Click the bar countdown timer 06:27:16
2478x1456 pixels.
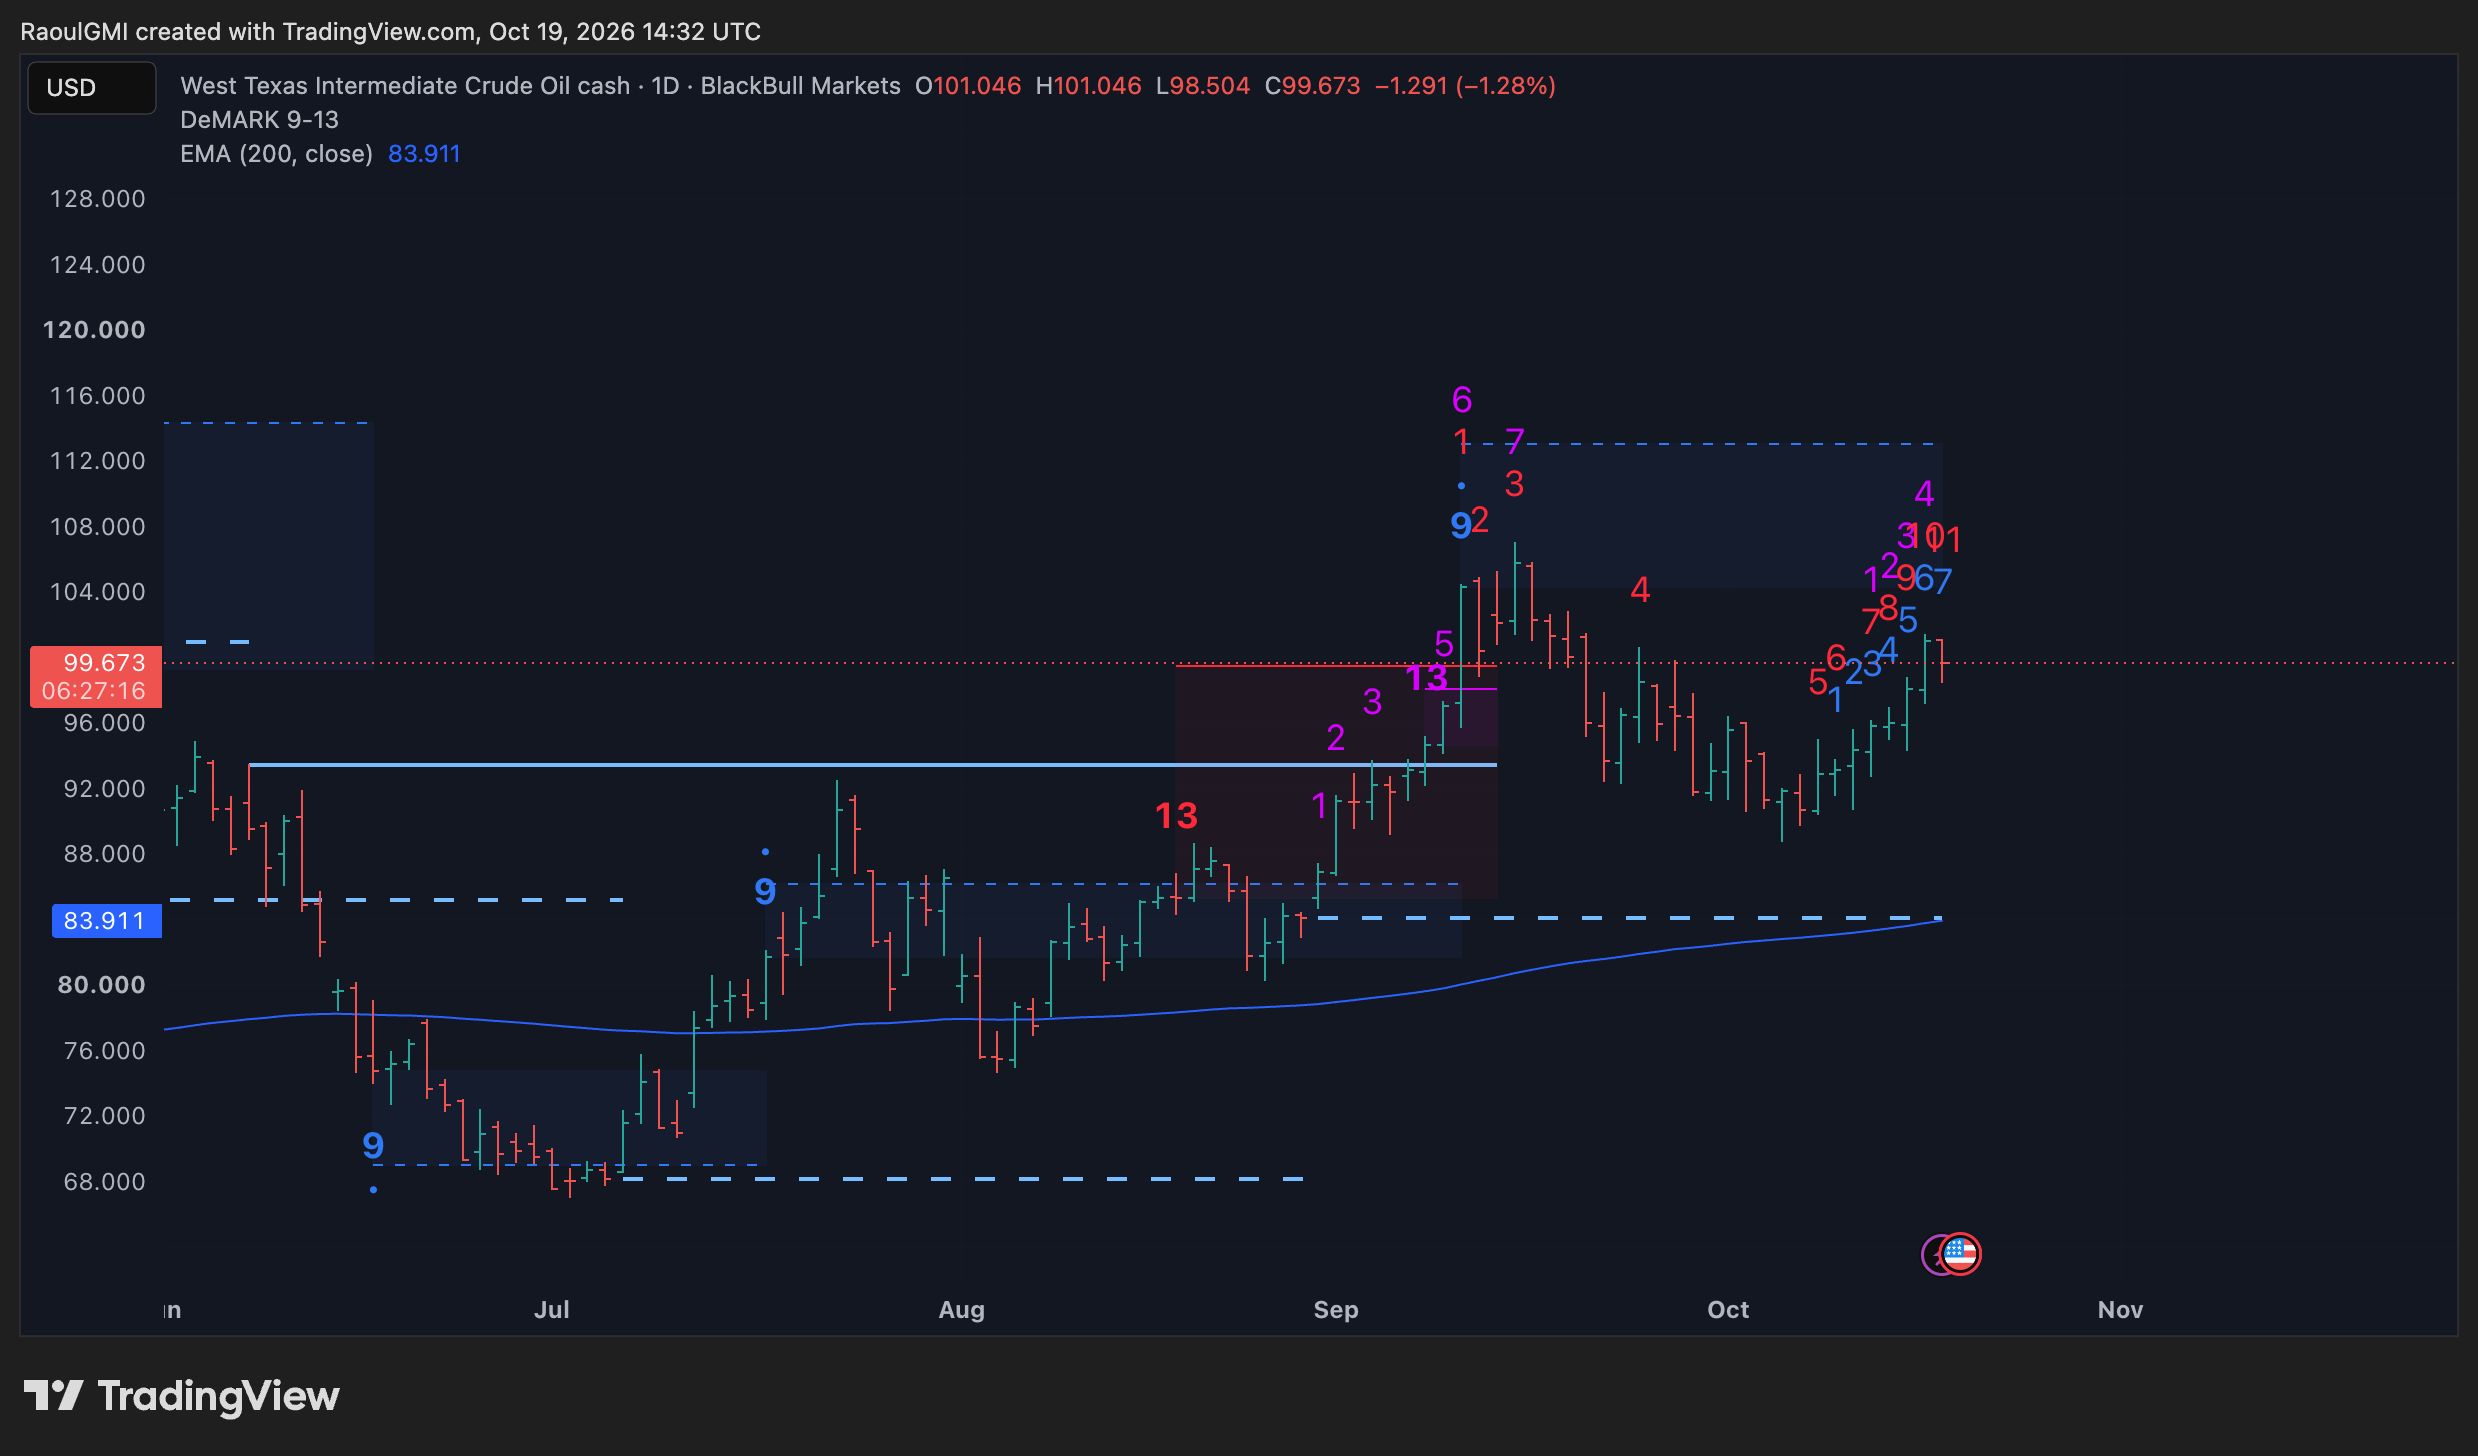click(96, 691)
